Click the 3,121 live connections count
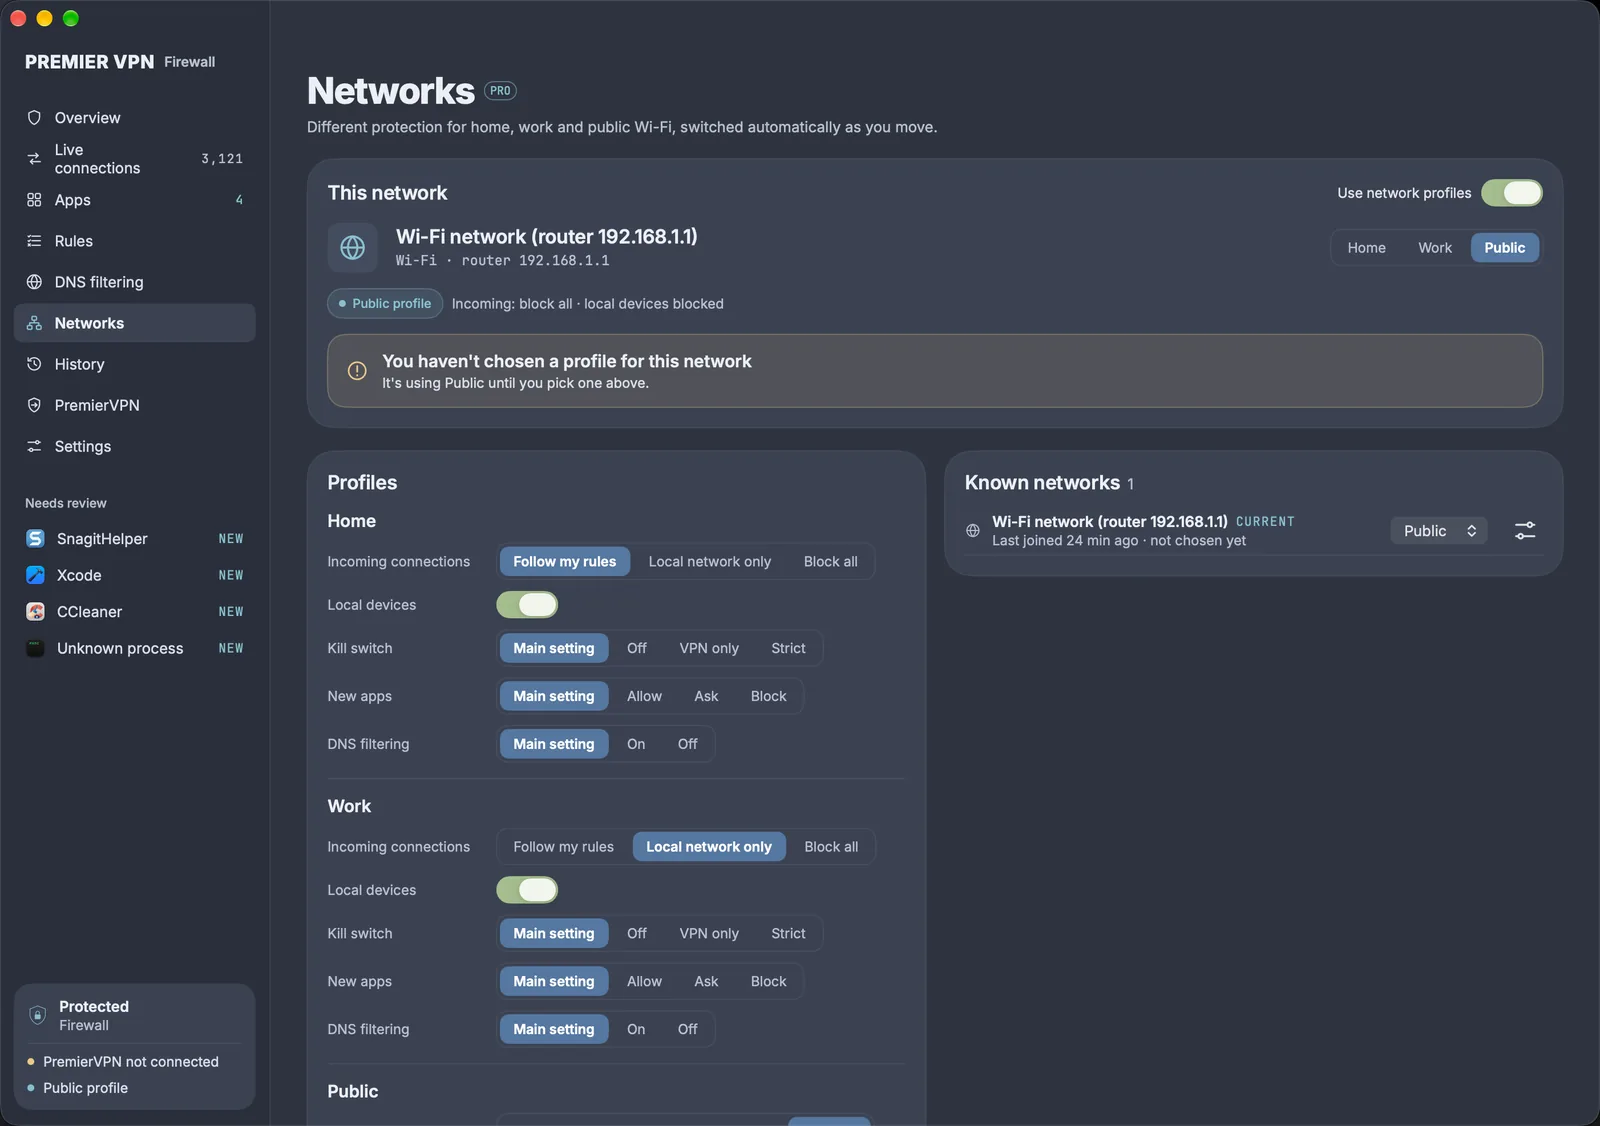This screenshot has height=1126, width=1600. click(x=222, y=159)
